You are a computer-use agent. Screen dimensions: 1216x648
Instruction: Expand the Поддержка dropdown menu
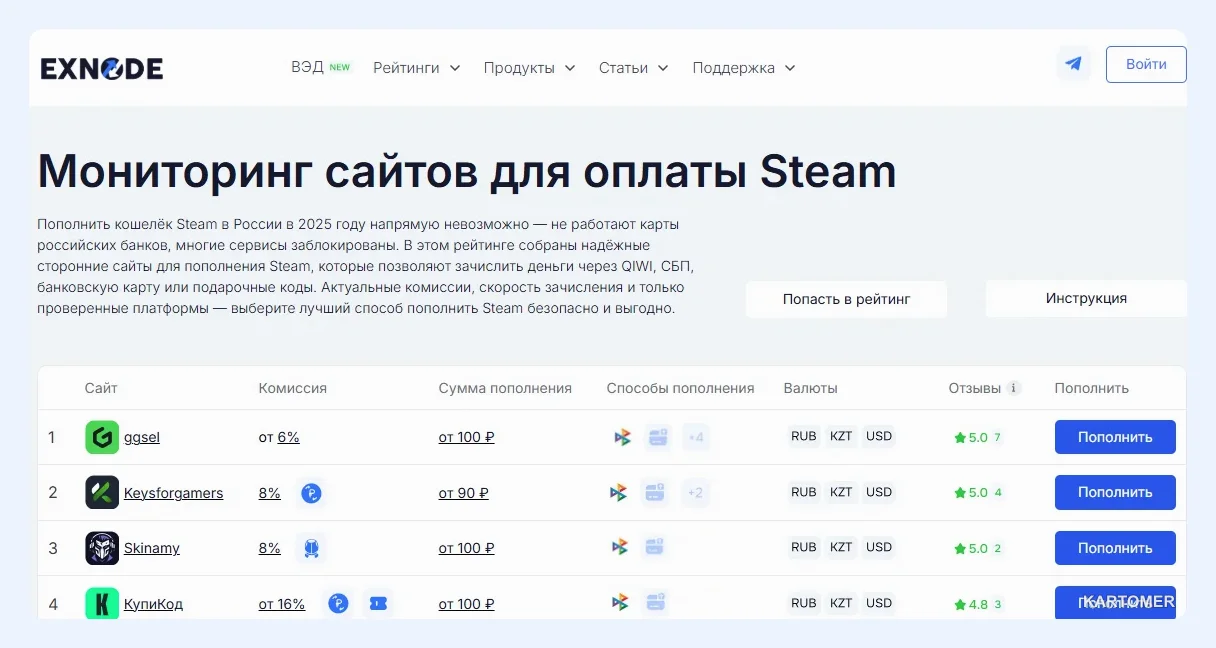[x=744, y=68]
